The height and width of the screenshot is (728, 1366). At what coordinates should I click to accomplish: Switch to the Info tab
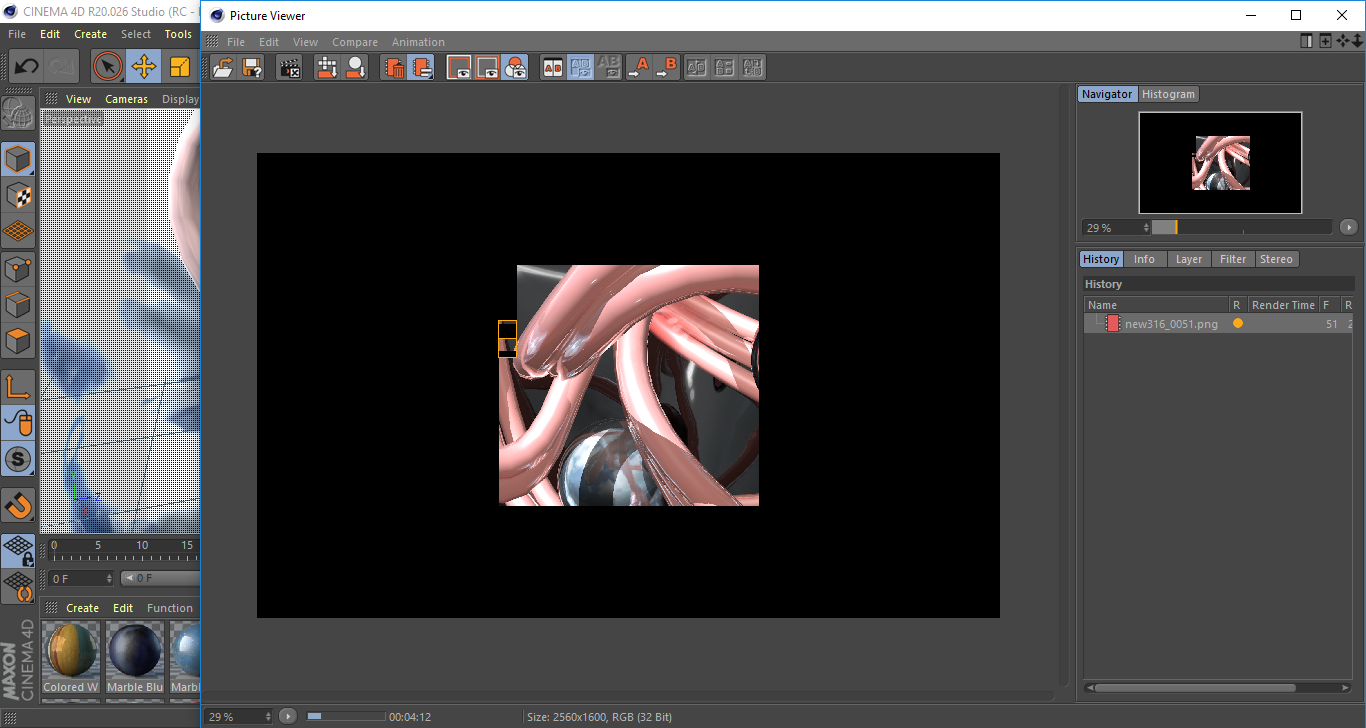[x=1144, y=259]
